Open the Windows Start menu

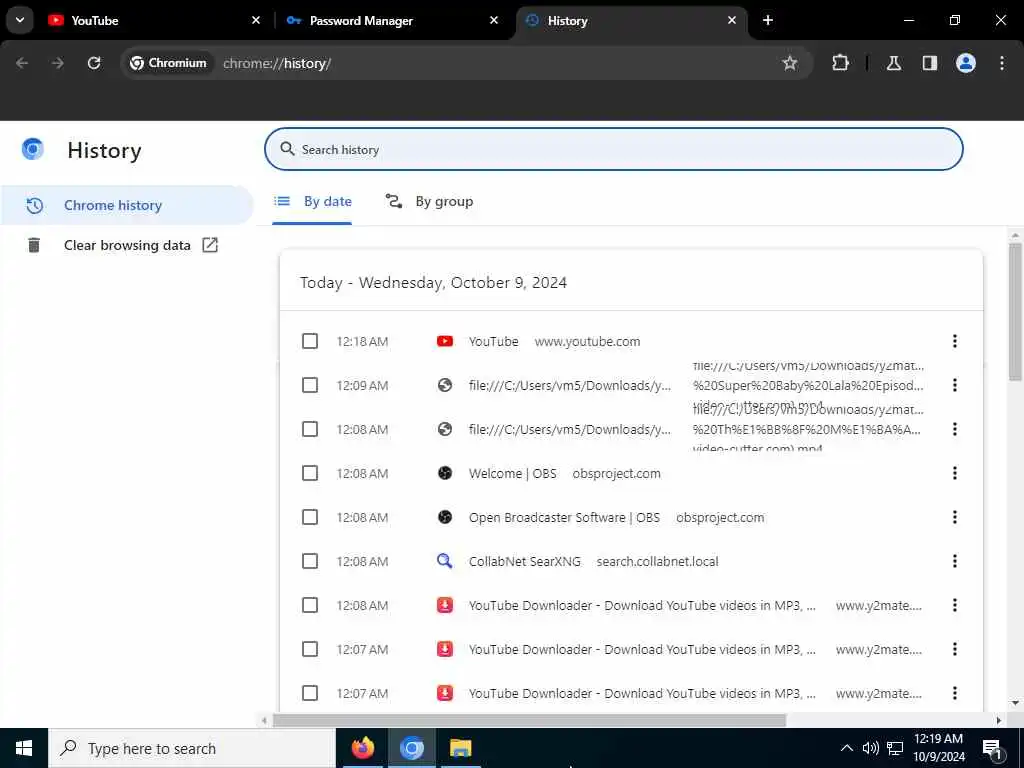click(24, 748)
